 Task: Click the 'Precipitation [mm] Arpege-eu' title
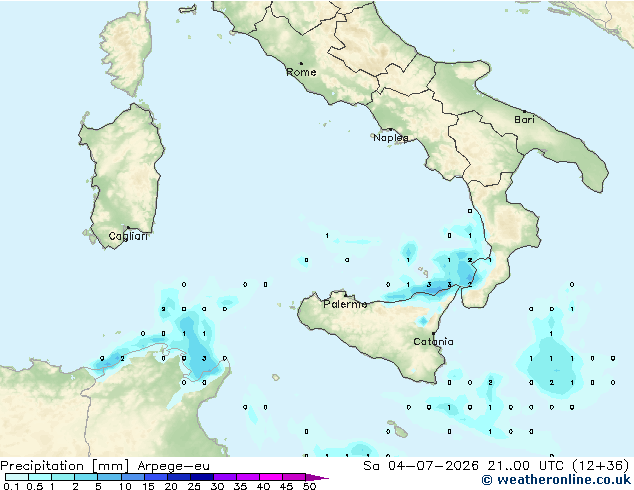pyautogui.click(x=105, y=466)
